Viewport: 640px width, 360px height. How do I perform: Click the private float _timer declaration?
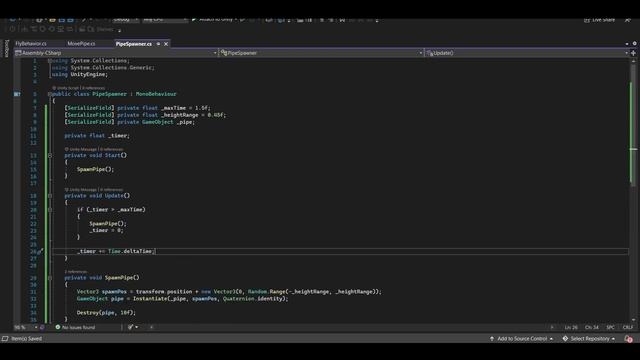pos(97,136)
